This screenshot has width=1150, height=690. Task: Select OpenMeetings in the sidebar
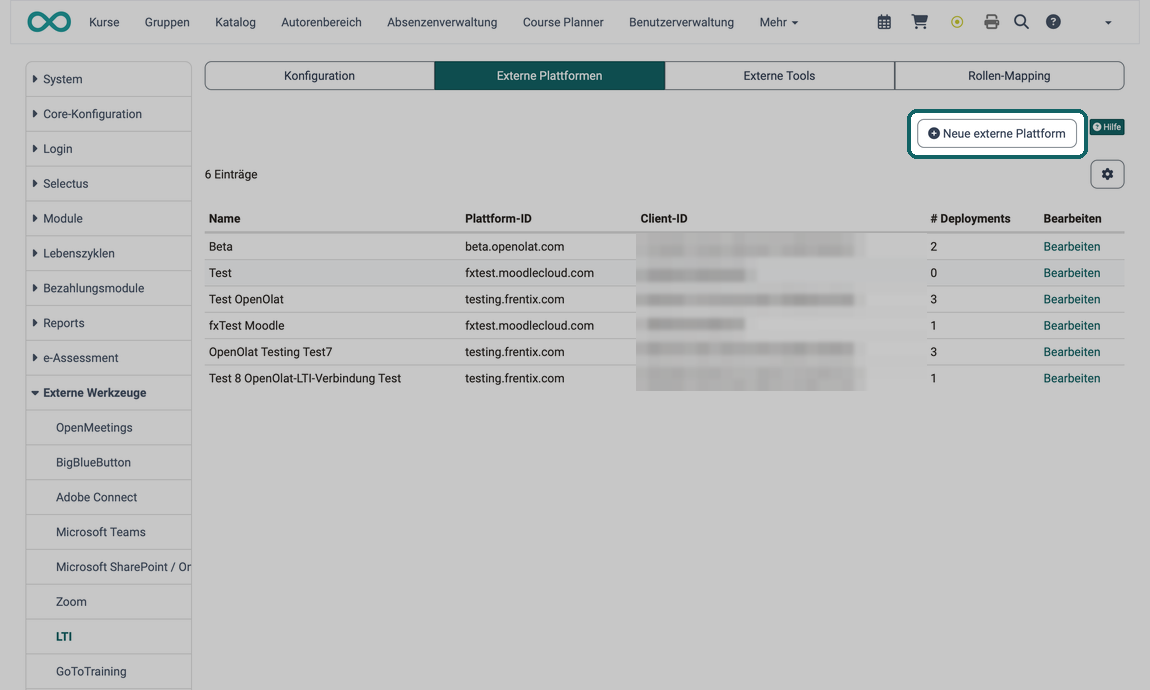(109, 427)
